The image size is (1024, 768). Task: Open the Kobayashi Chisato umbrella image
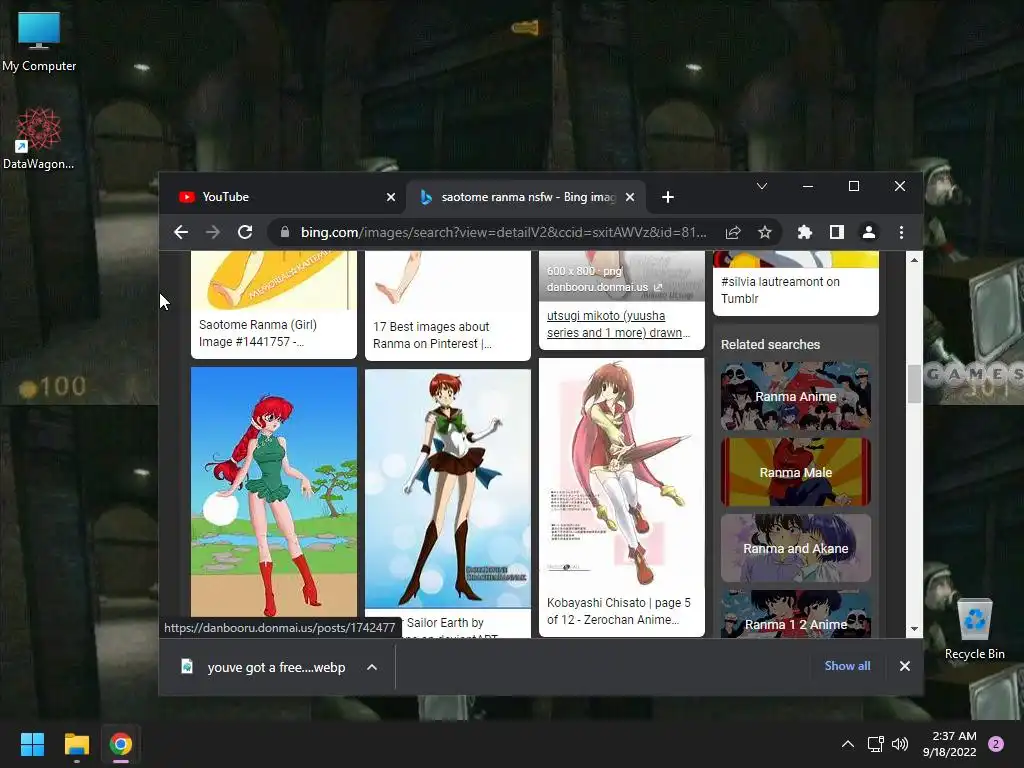622,472
